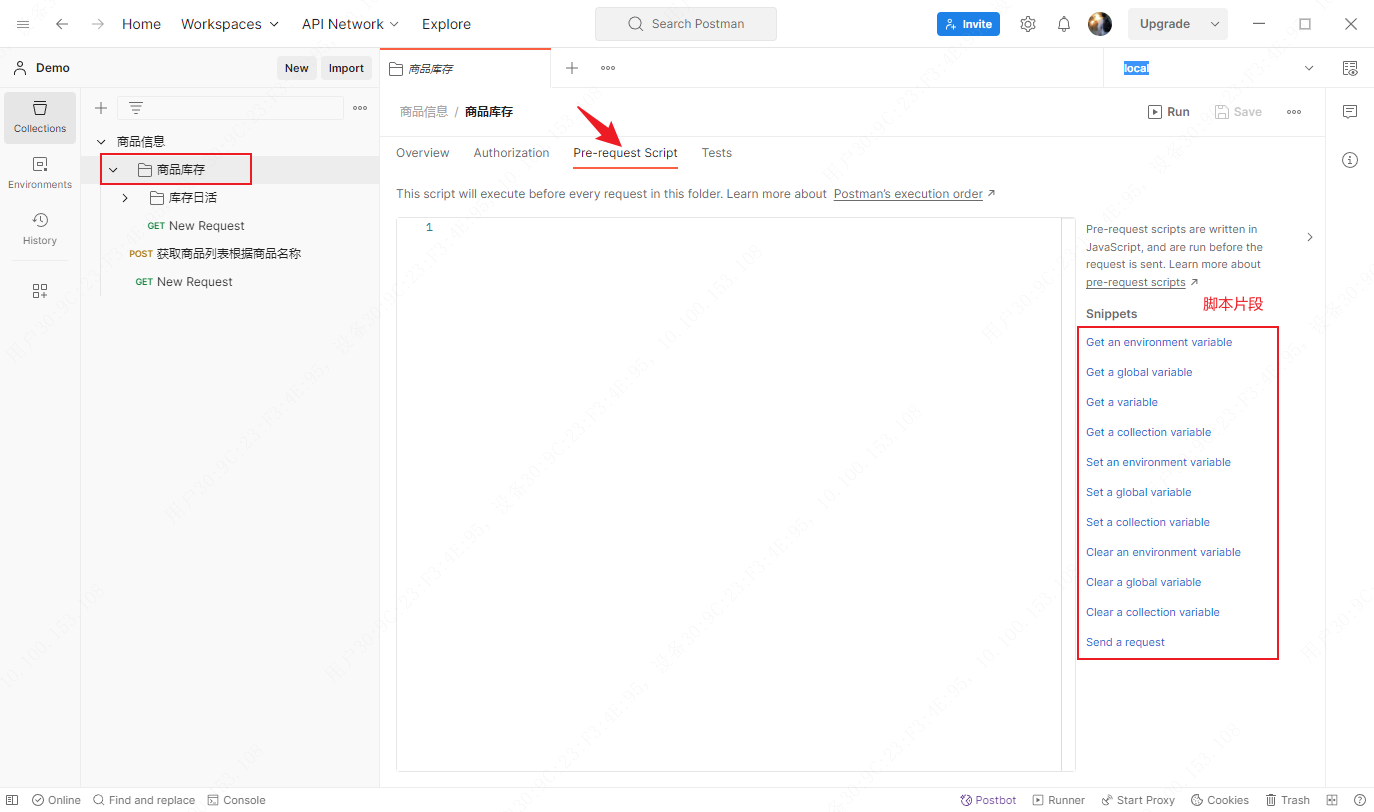1374x812 pixels.
Task: Open the notifications bell
Action: [x=1064, y=24]
